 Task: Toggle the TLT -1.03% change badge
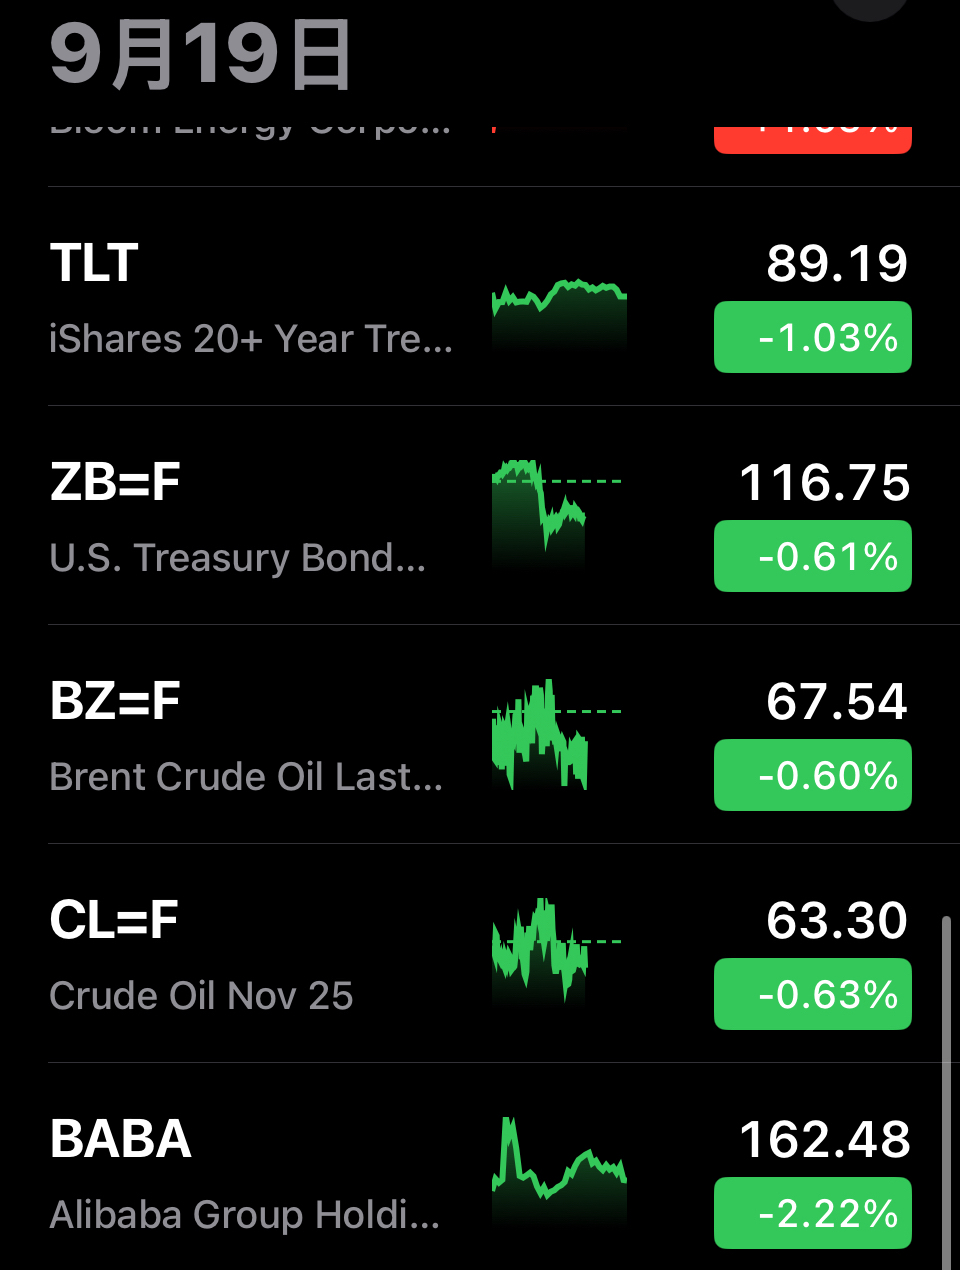pyautogui.click(x=813, y=337)
